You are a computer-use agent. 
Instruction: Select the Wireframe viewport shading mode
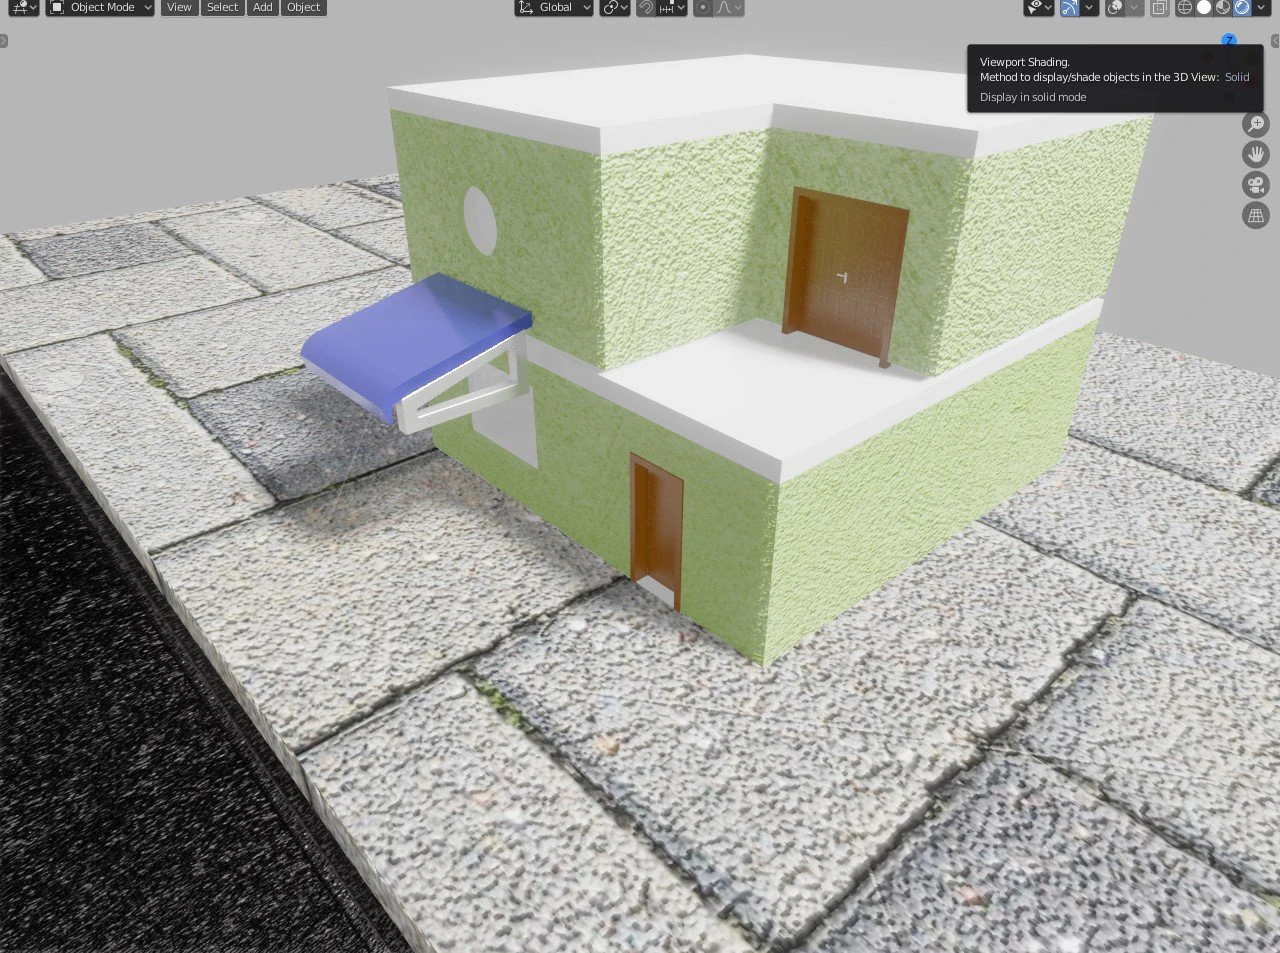[x=1183, y=8]
